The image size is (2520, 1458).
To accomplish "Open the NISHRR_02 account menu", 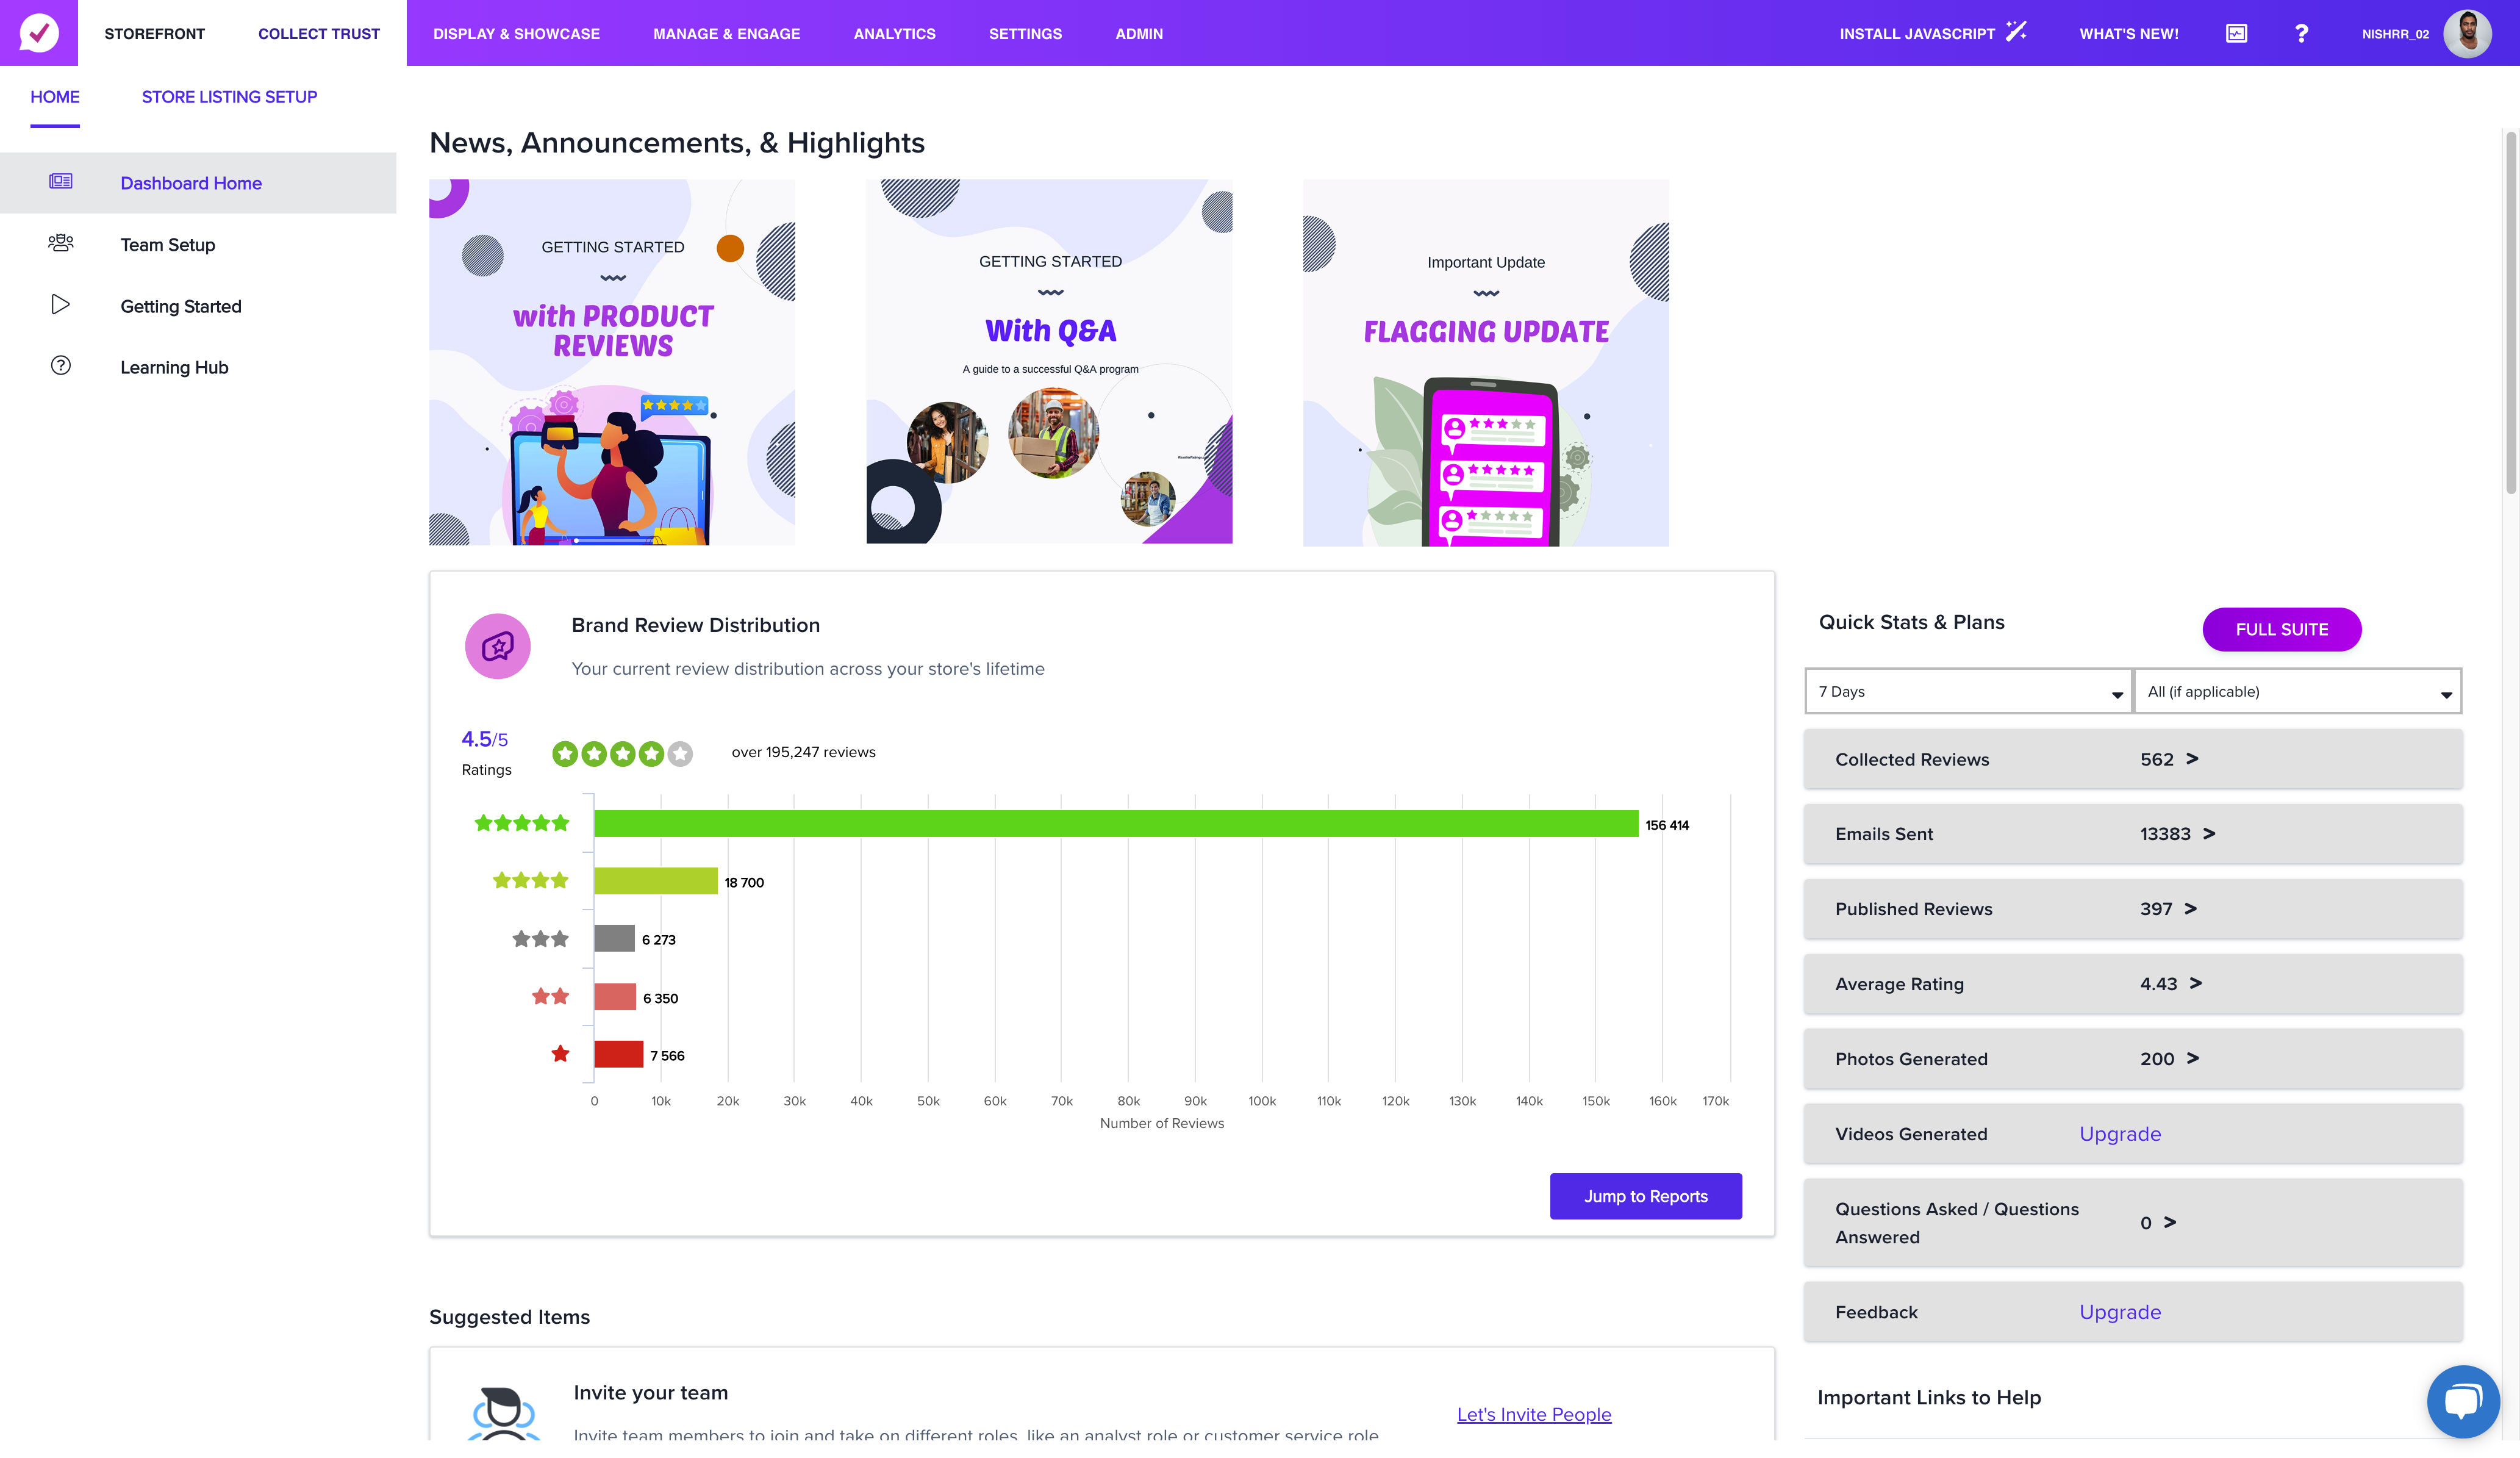I will 2395,34.
